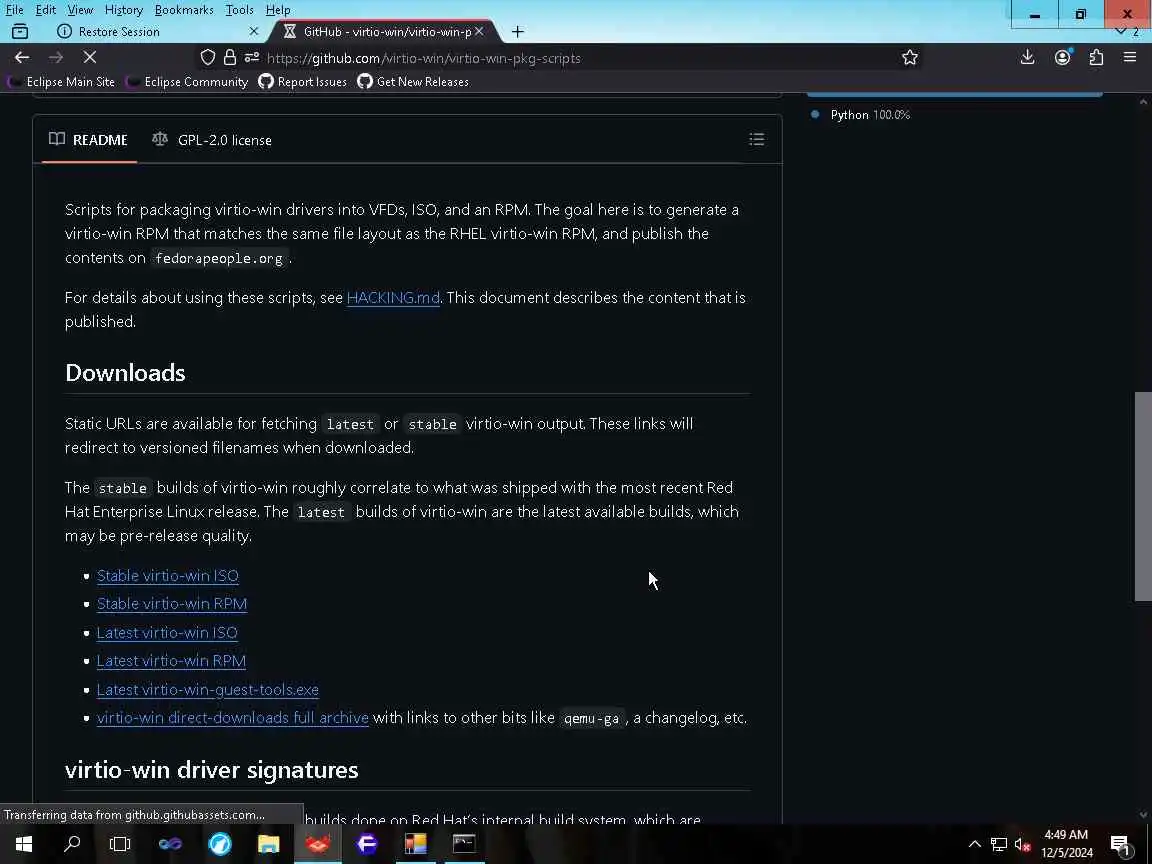Open the Windows Start button
The height and width of the screenshot is (864, 1152).
point(23,843)
